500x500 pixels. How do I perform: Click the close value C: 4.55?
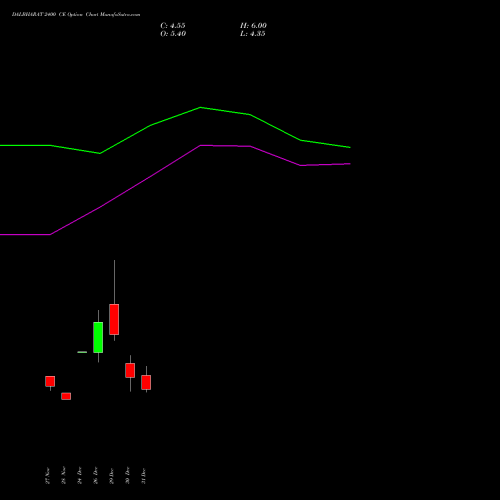(173, 26)
